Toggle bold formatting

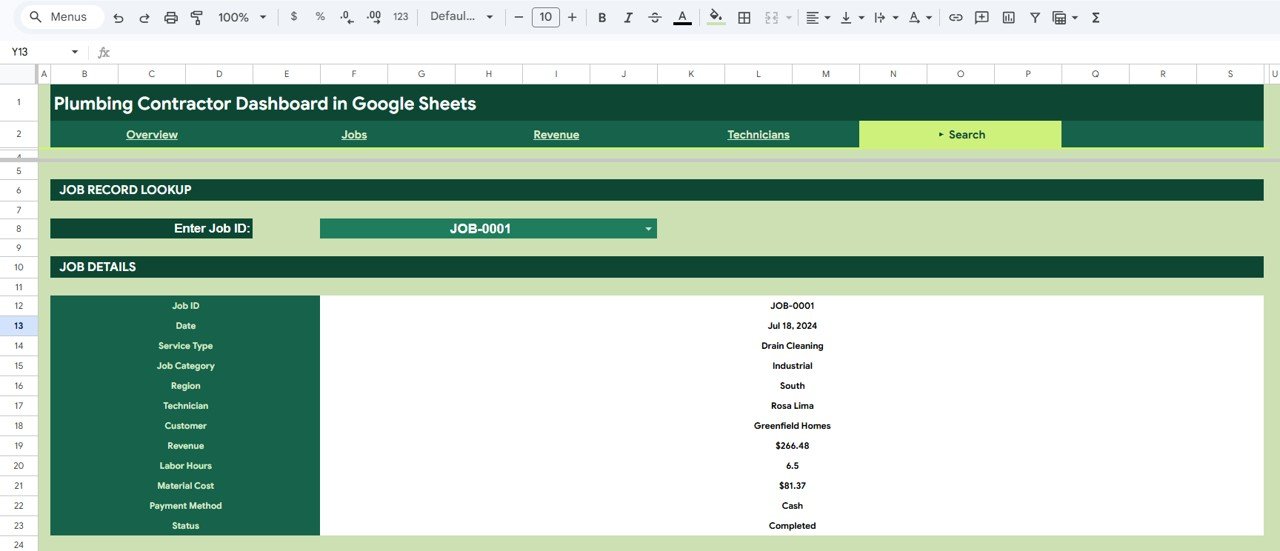click(602, 17)
